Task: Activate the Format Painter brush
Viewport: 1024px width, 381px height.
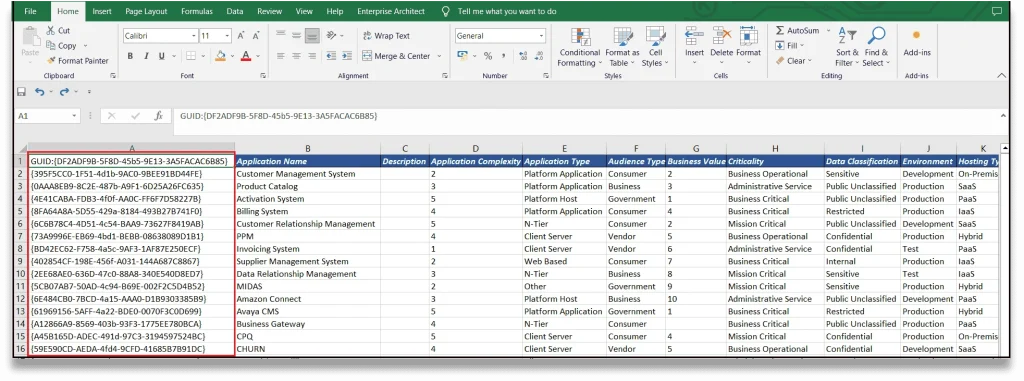Action: click(x=51, y=61)
